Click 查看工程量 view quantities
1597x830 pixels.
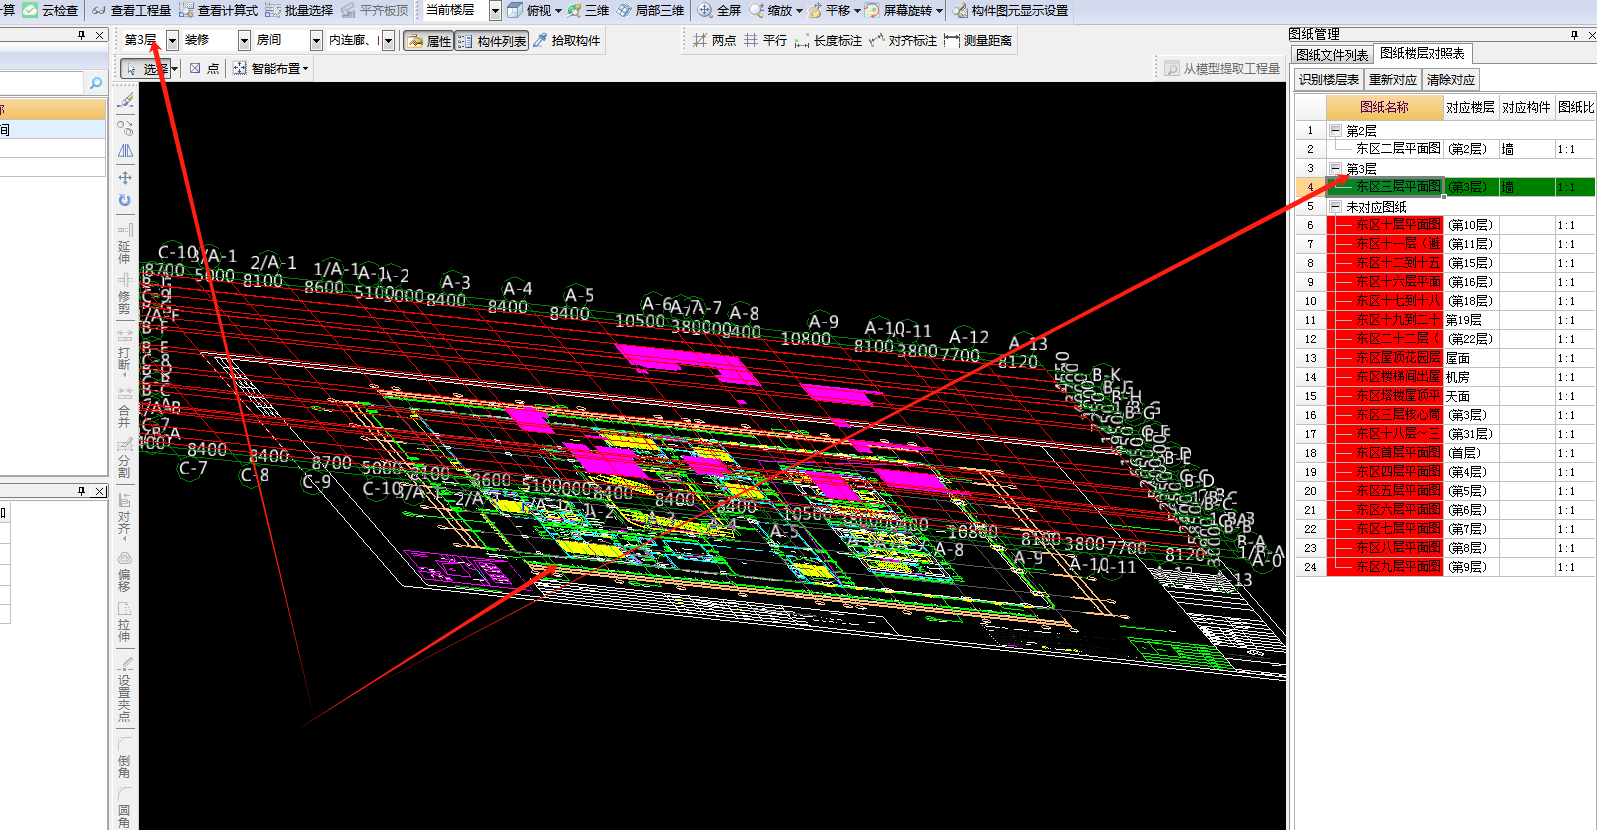pos(131,10)
